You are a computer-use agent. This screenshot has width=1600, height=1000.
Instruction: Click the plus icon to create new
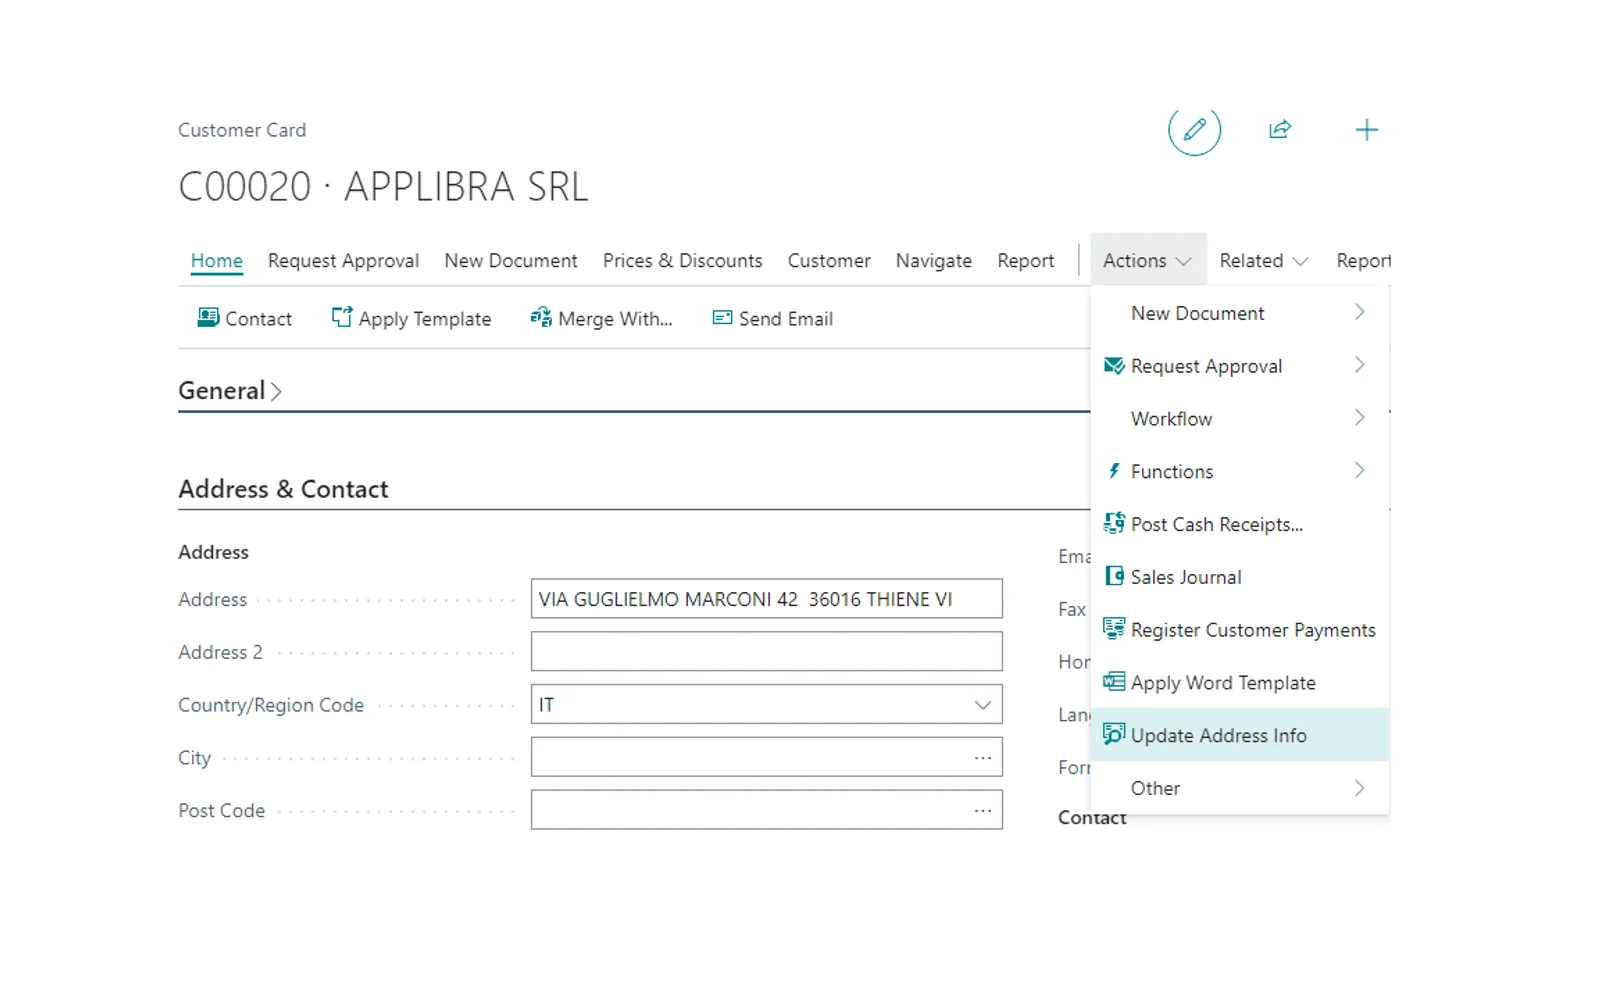(1366, 130)
